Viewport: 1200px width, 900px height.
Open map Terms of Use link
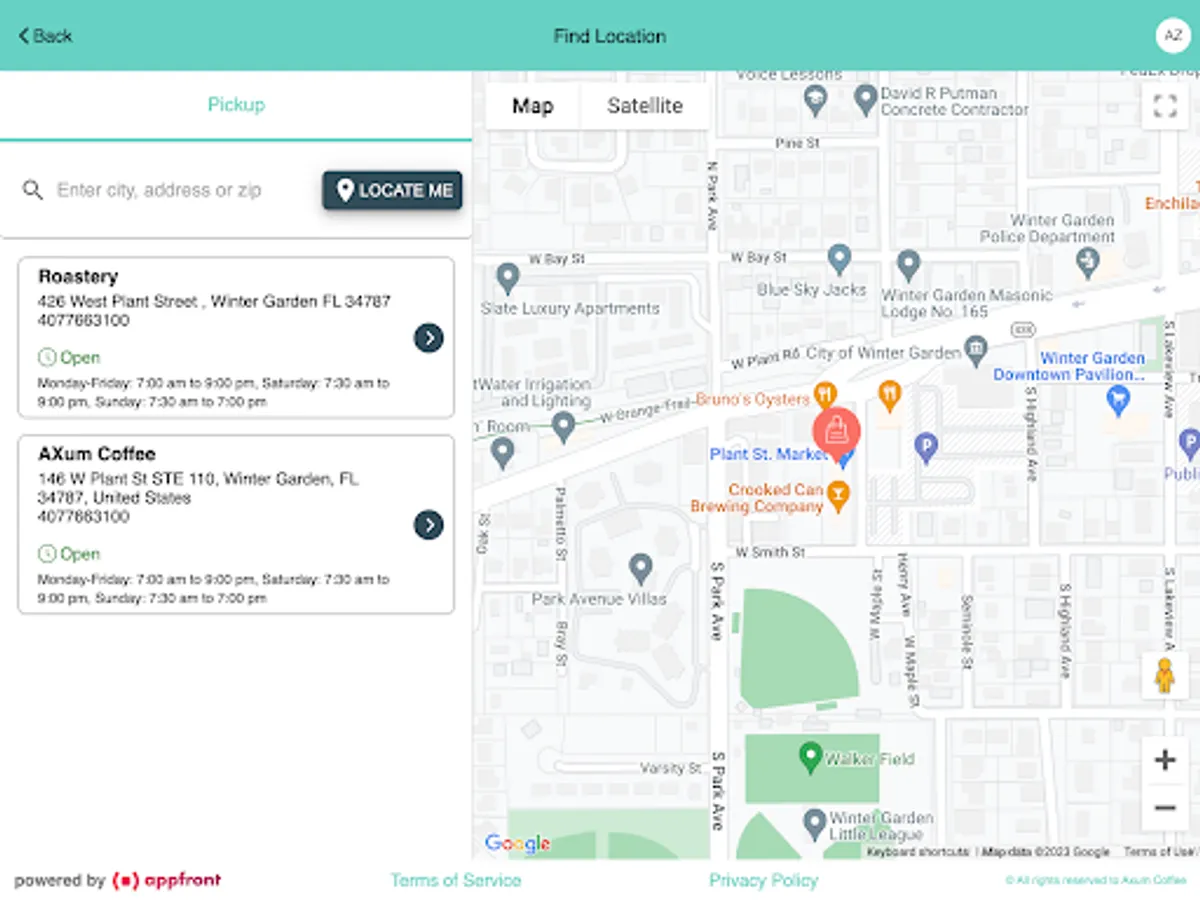click(1158, 852)
